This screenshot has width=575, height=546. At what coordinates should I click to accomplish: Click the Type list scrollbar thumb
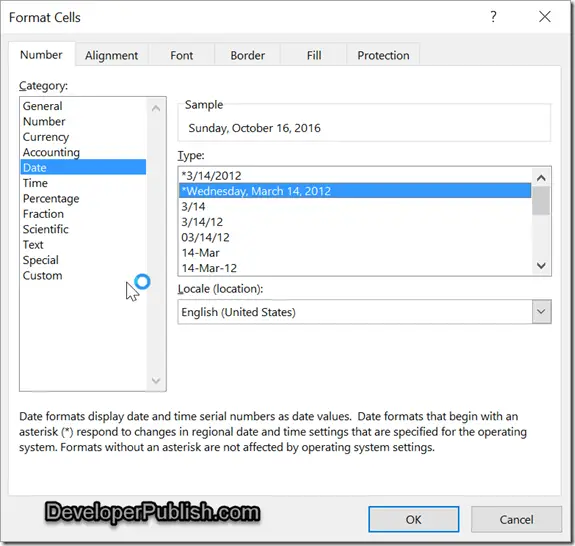(x=541, y=200)
